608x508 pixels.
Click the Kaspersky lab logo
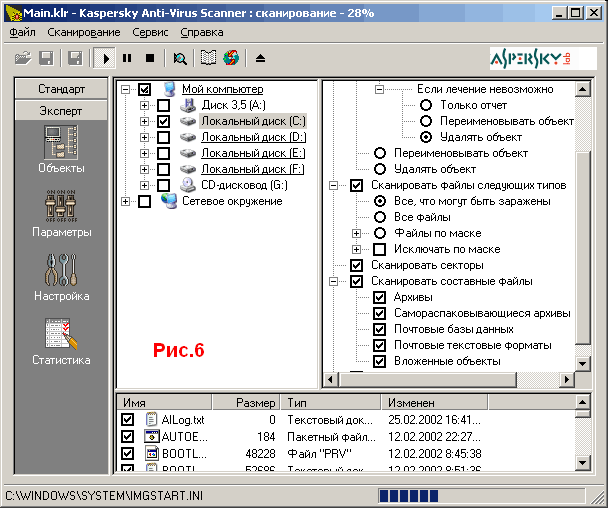[x=543, y=58]
